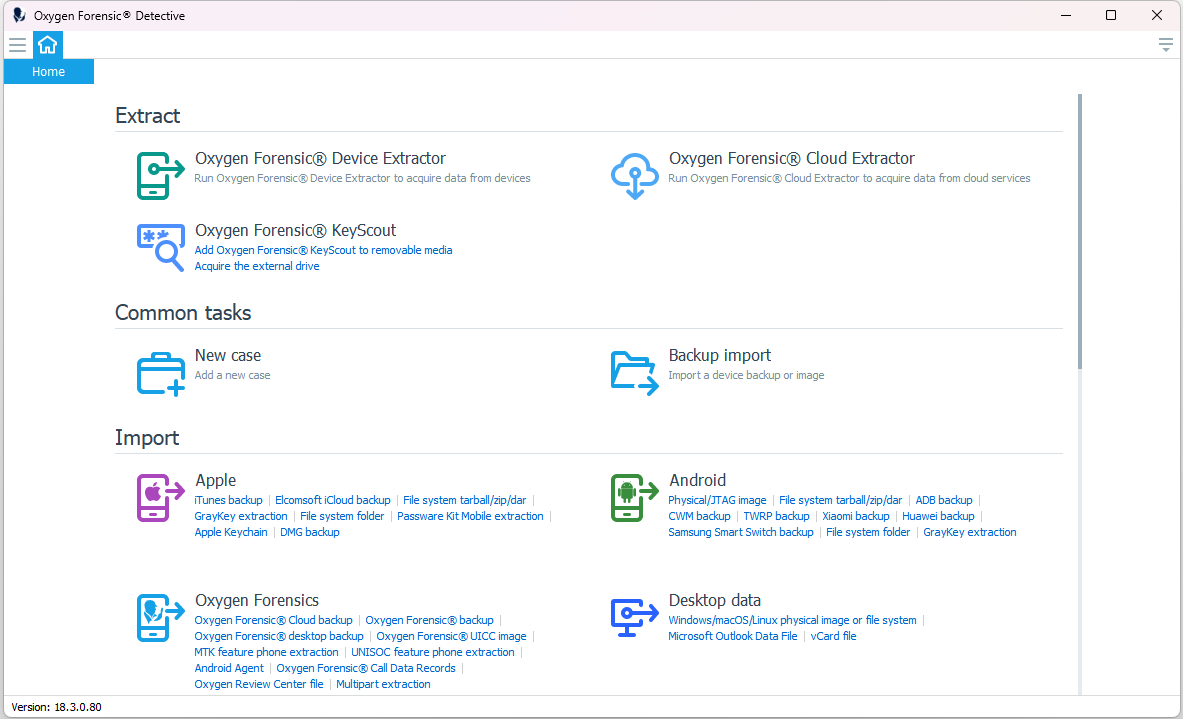Click the Oxygen Forensics import icon
The height and width of the screenshot is (719, 1183).
pos(160,617)
